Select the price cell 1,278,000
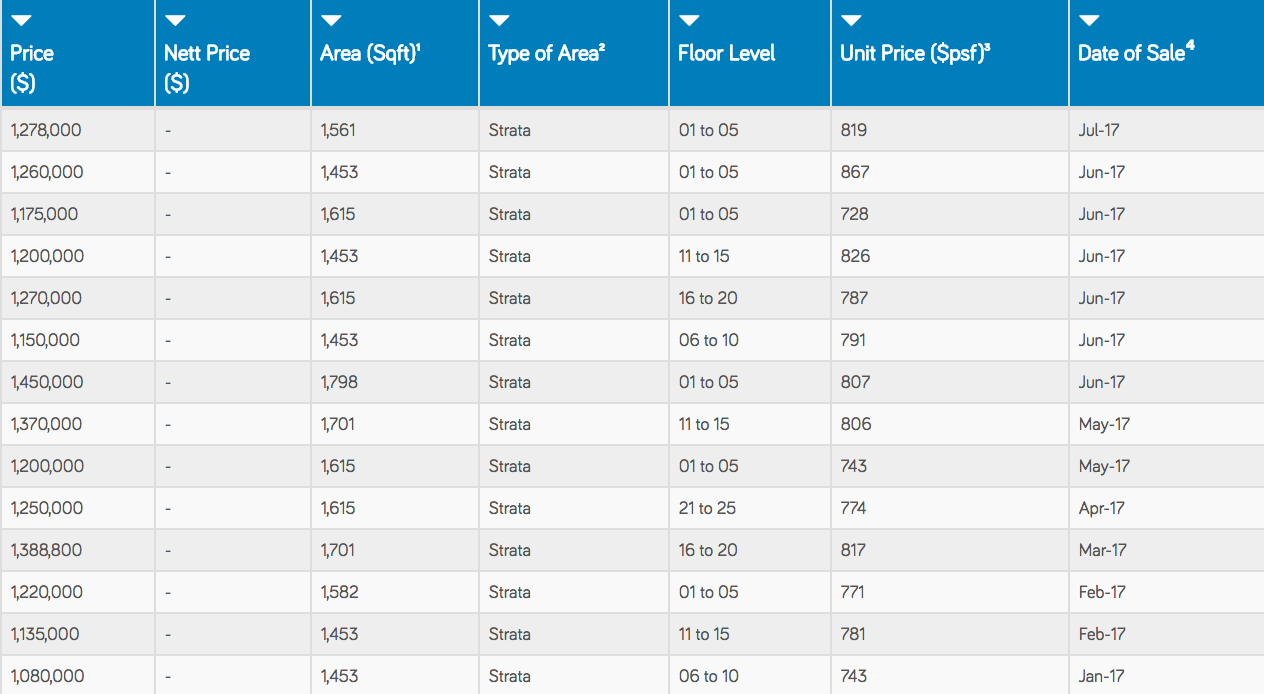 [46, 130]
